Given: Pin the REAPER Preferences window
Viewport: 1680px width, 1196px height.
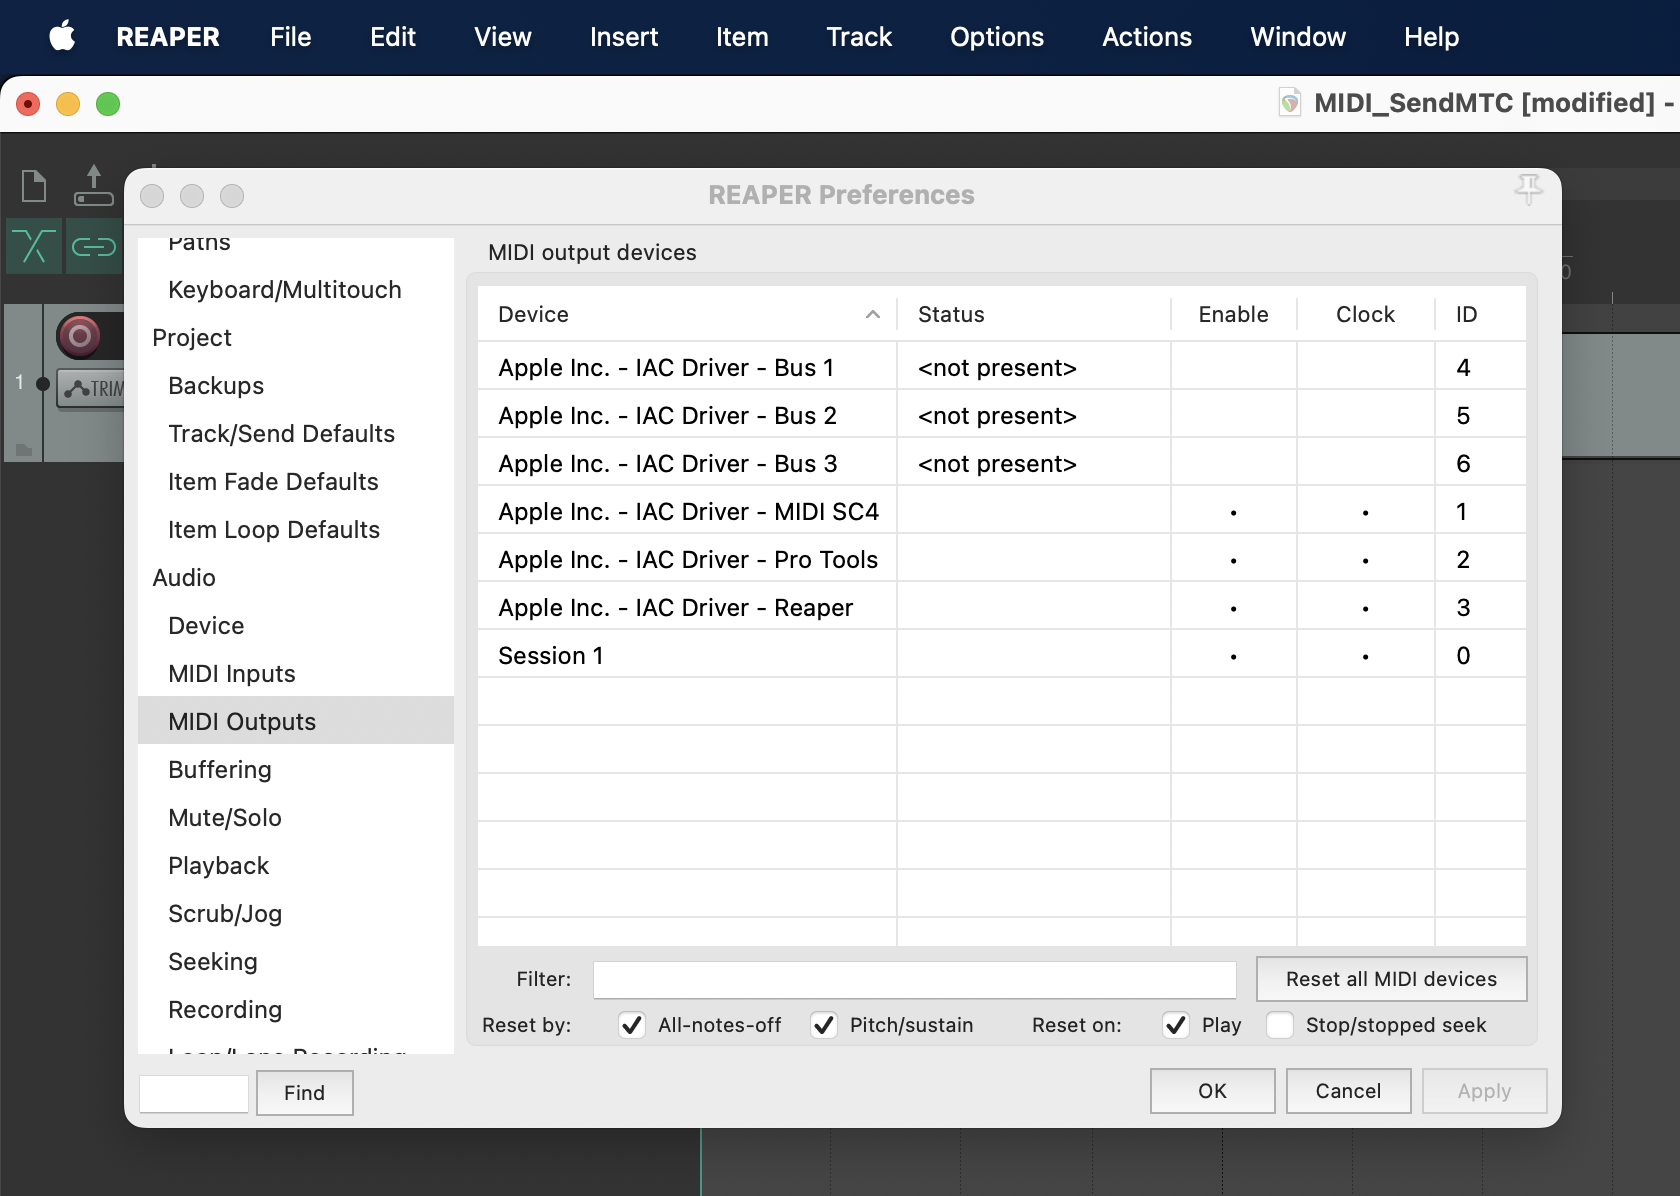Looking at the screenshot, I should click(1527, 189).
